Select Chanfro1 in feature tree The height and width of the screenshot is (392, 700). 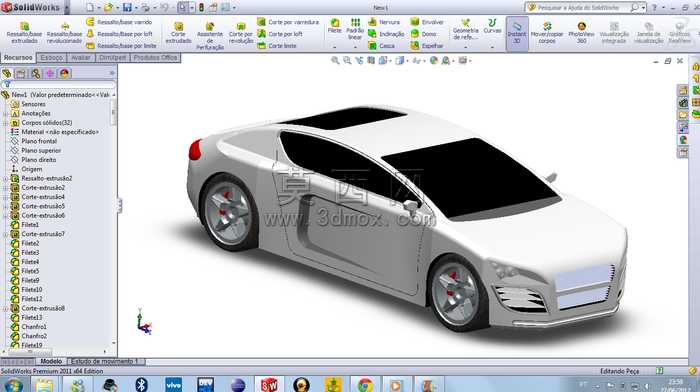coord(34,327)
